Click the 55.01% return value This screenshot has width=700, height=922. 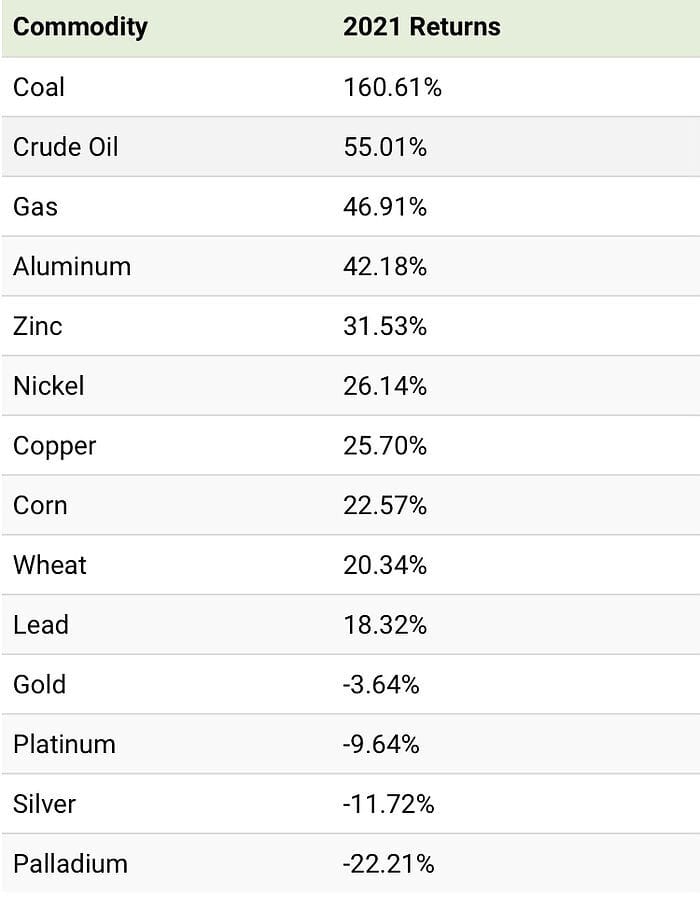click(385, 147)
